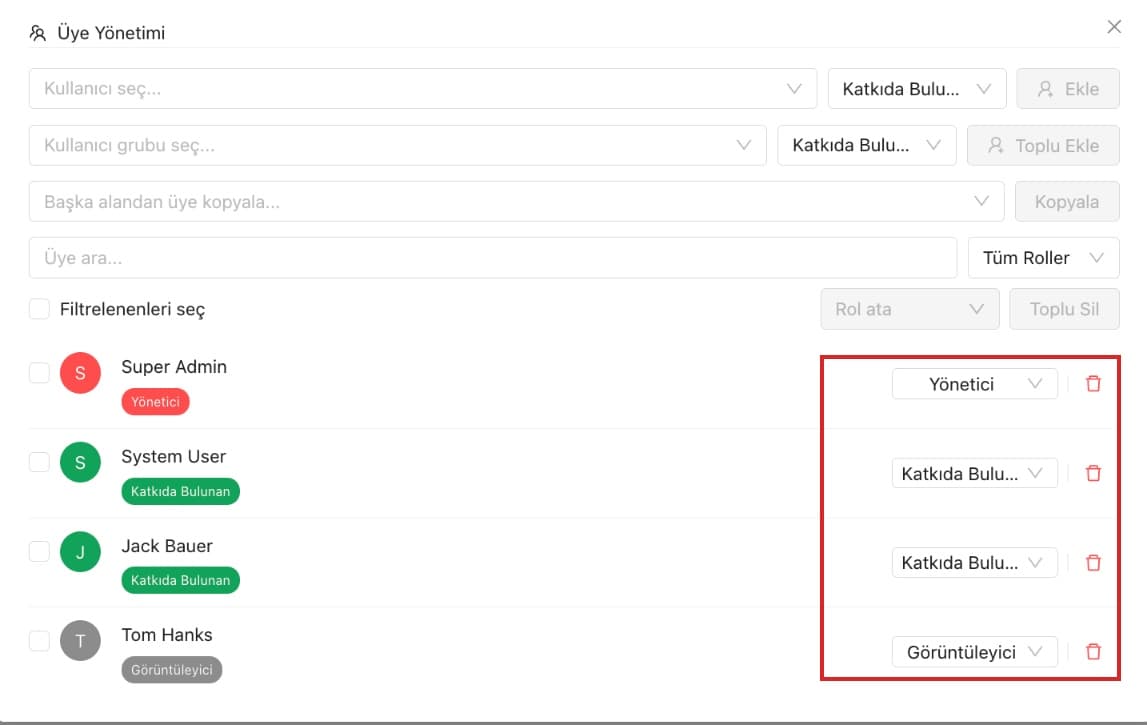1147x725 pixels.
Task: Open System User's role dropdown
Action: click(x=975, y=473)
